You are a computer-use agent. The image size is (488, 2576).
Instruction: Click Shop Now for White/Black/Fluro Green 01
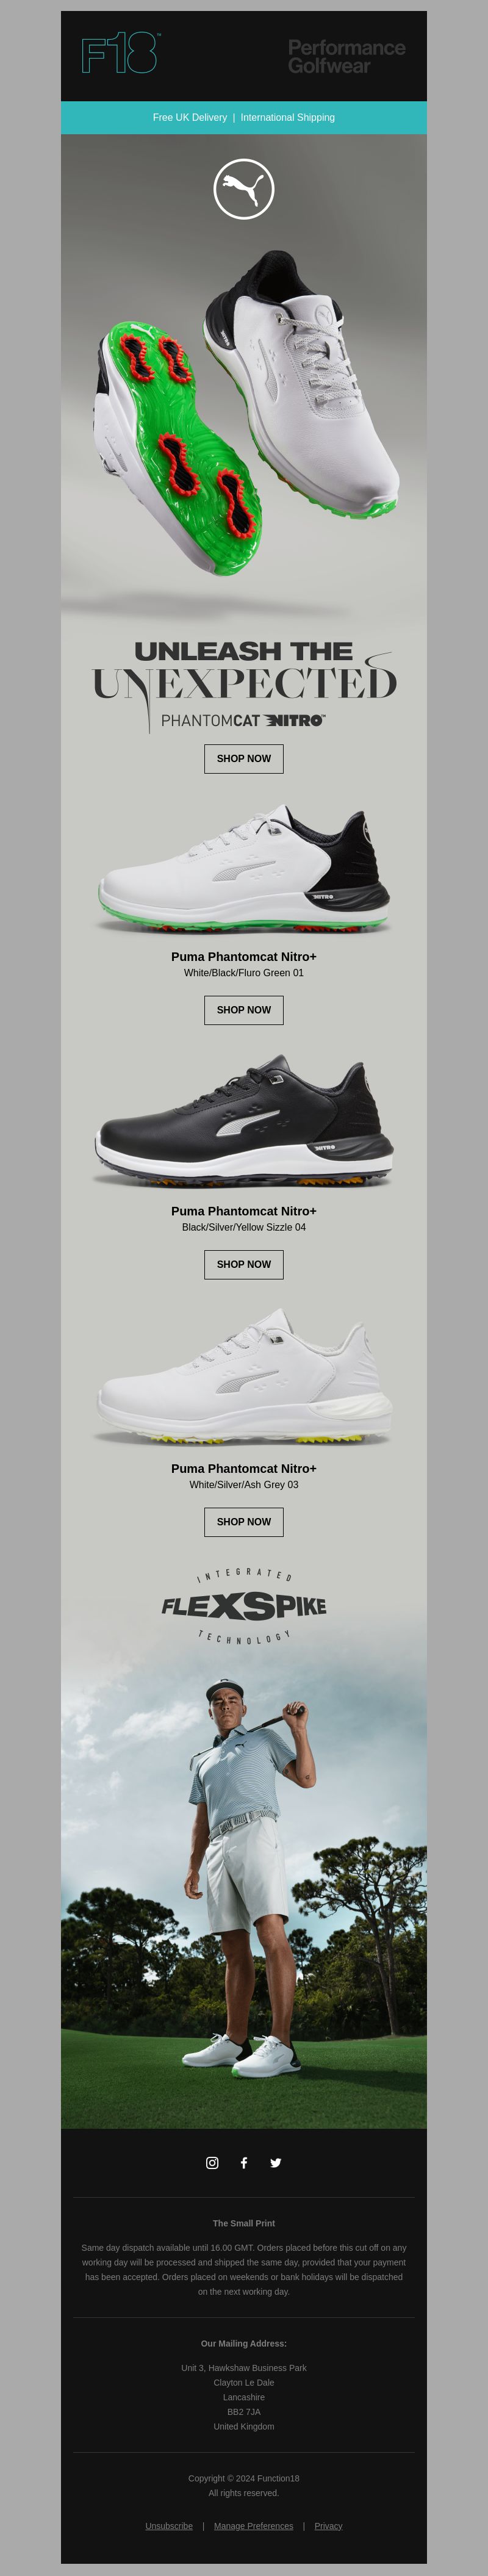244,1010
